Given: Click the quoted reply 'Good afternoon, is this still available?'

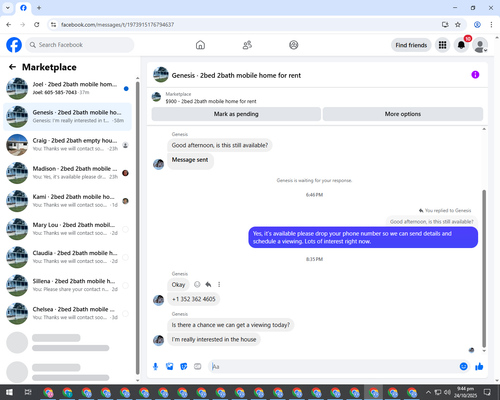Looking at the screenshot, I should 431,222.
